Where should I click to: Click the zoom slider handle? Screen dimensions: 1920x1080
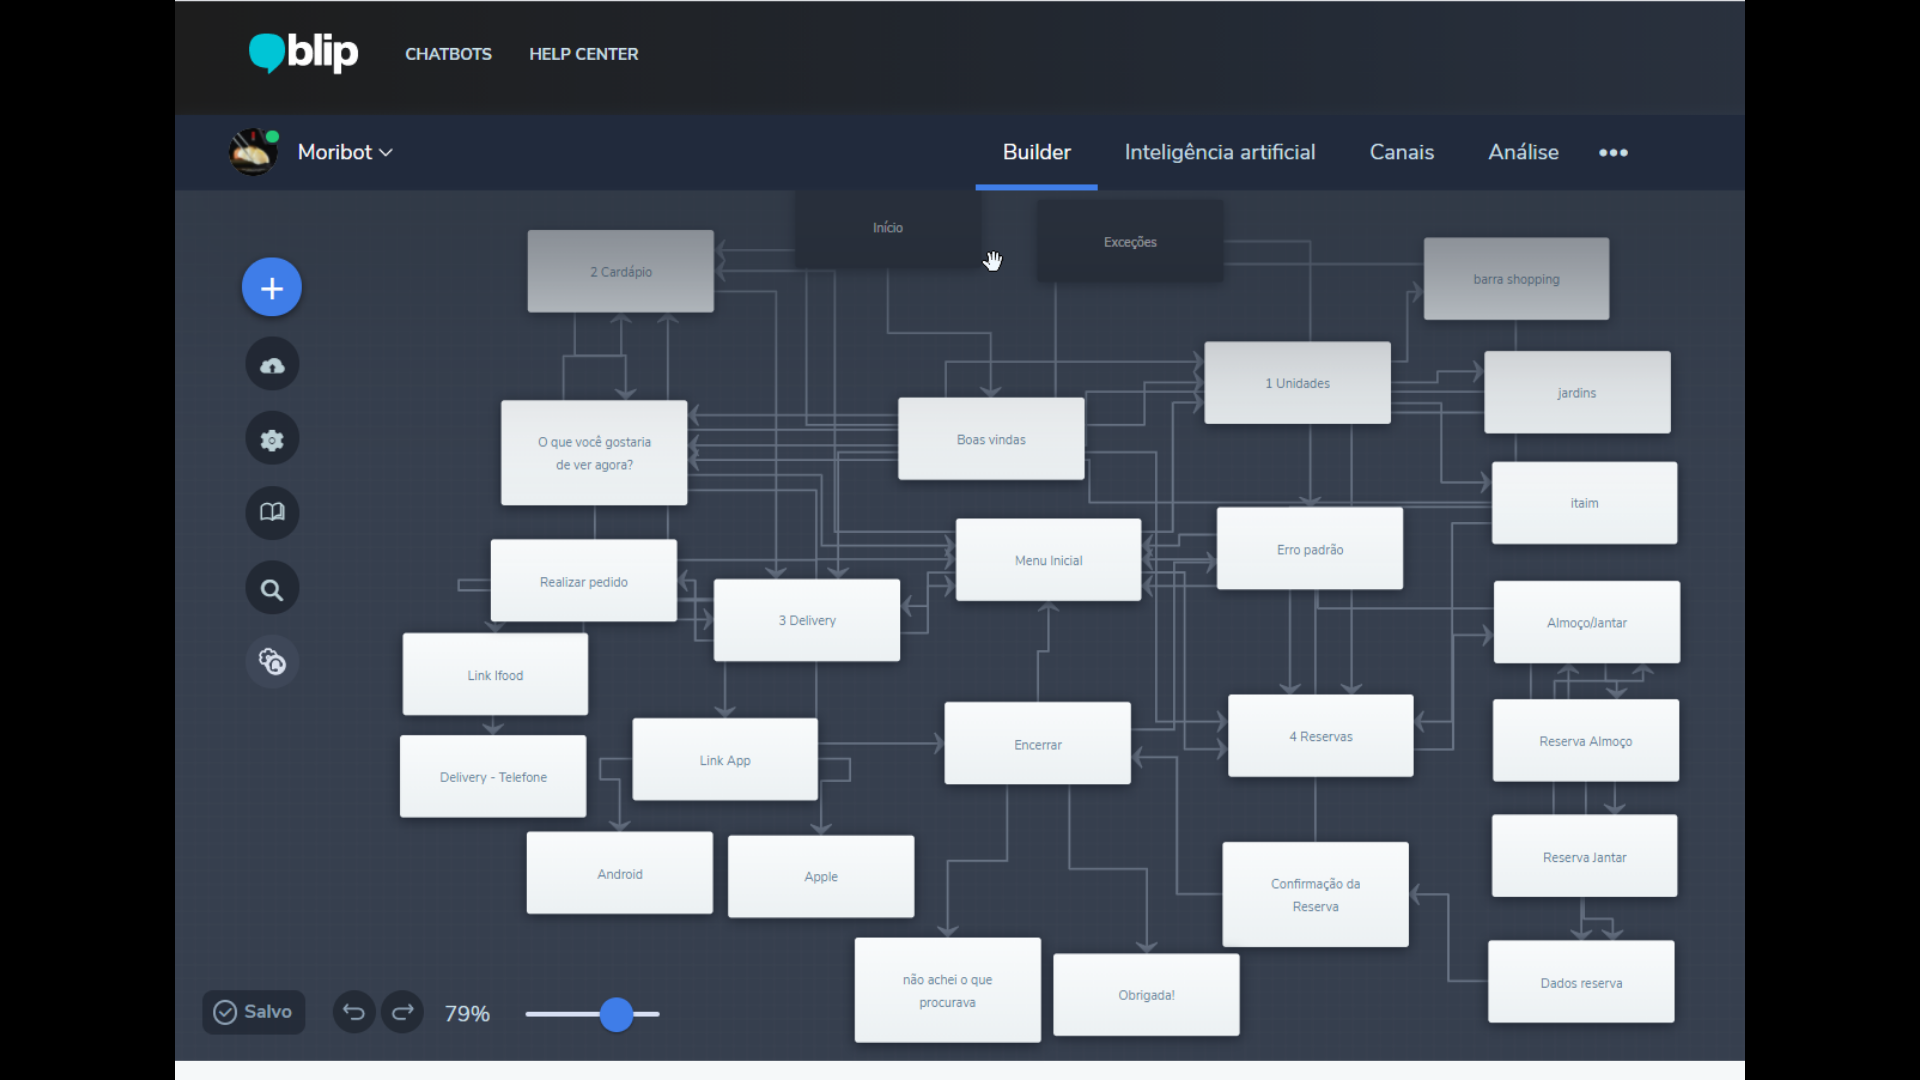coord(617,1014)
